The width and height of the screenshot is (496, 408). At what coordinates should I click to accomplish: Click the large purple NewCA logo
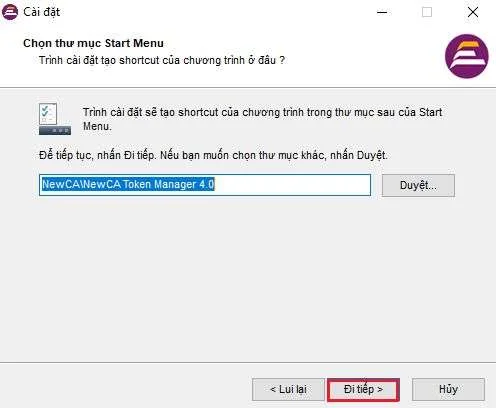(467, 56)
